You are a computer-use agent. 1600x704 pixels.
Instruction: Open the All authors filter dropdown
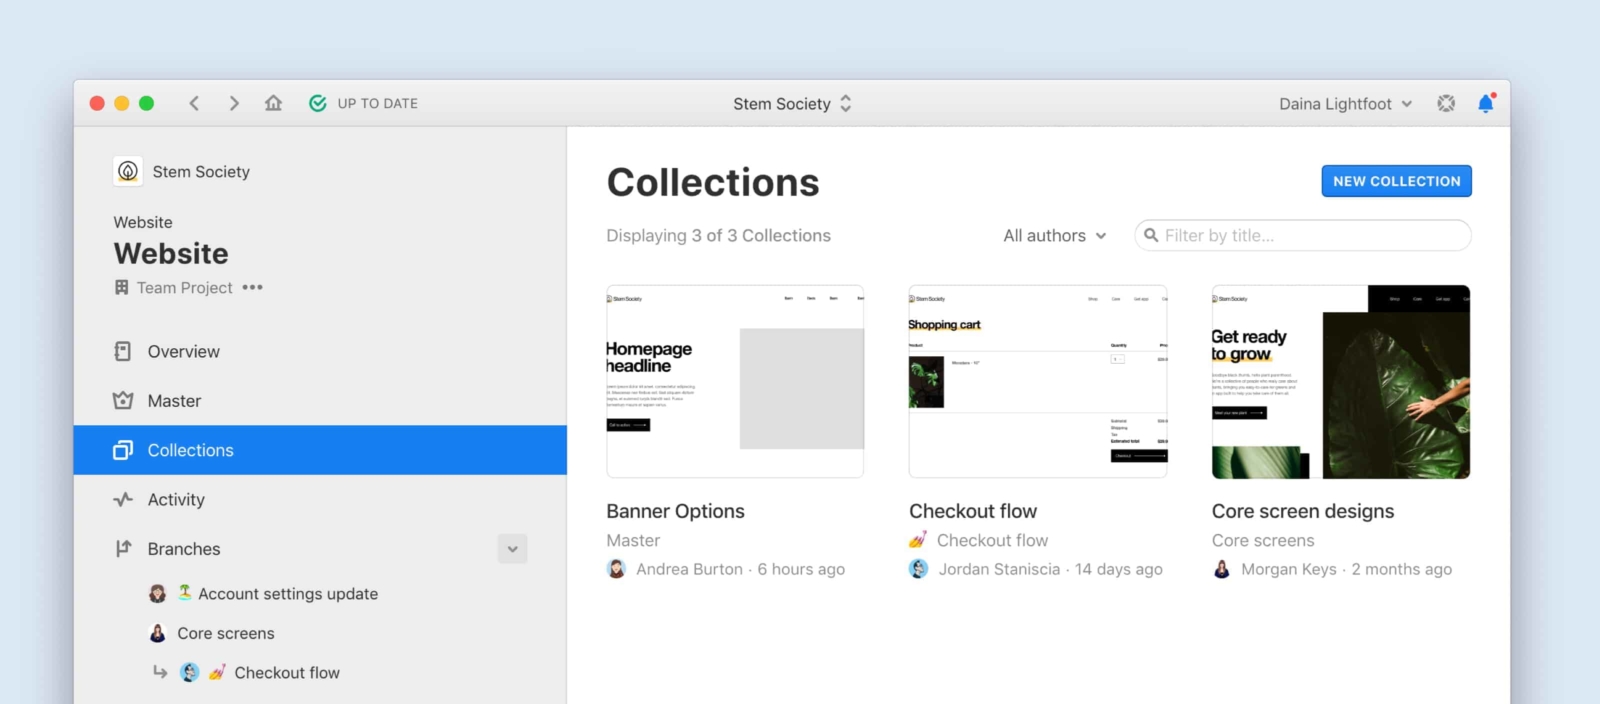1055,235
